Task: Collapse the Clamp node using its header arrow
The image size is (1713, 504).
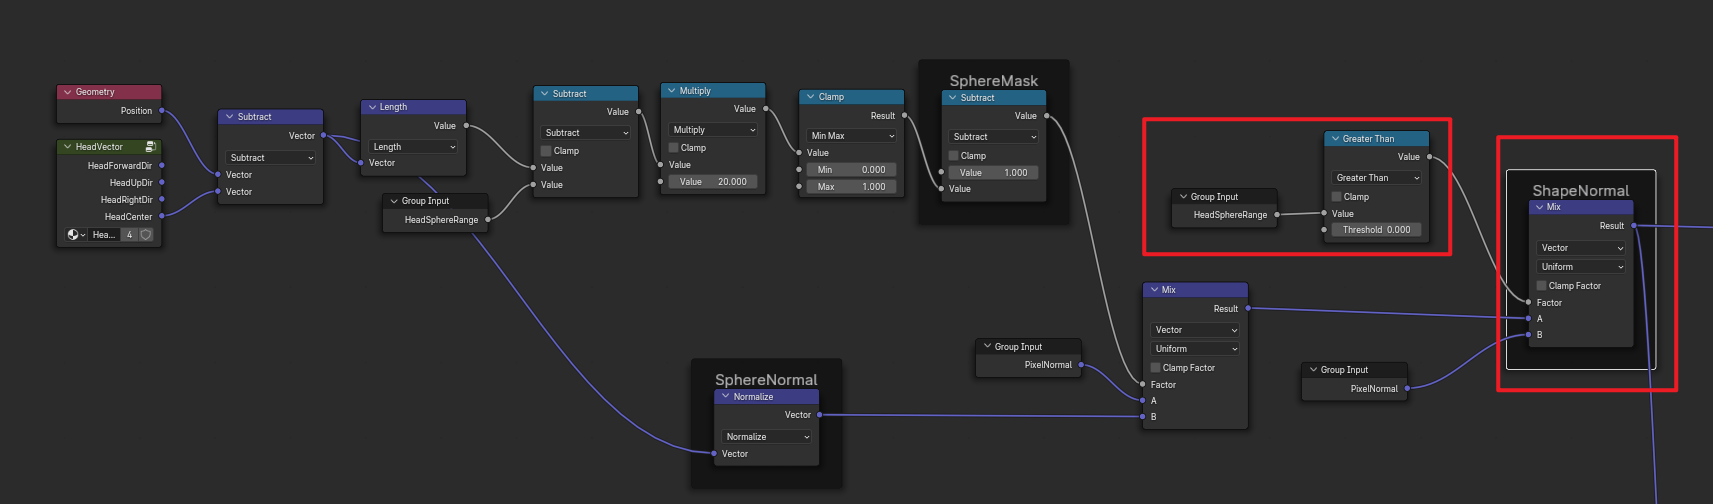Action: (x=810, y=97)
